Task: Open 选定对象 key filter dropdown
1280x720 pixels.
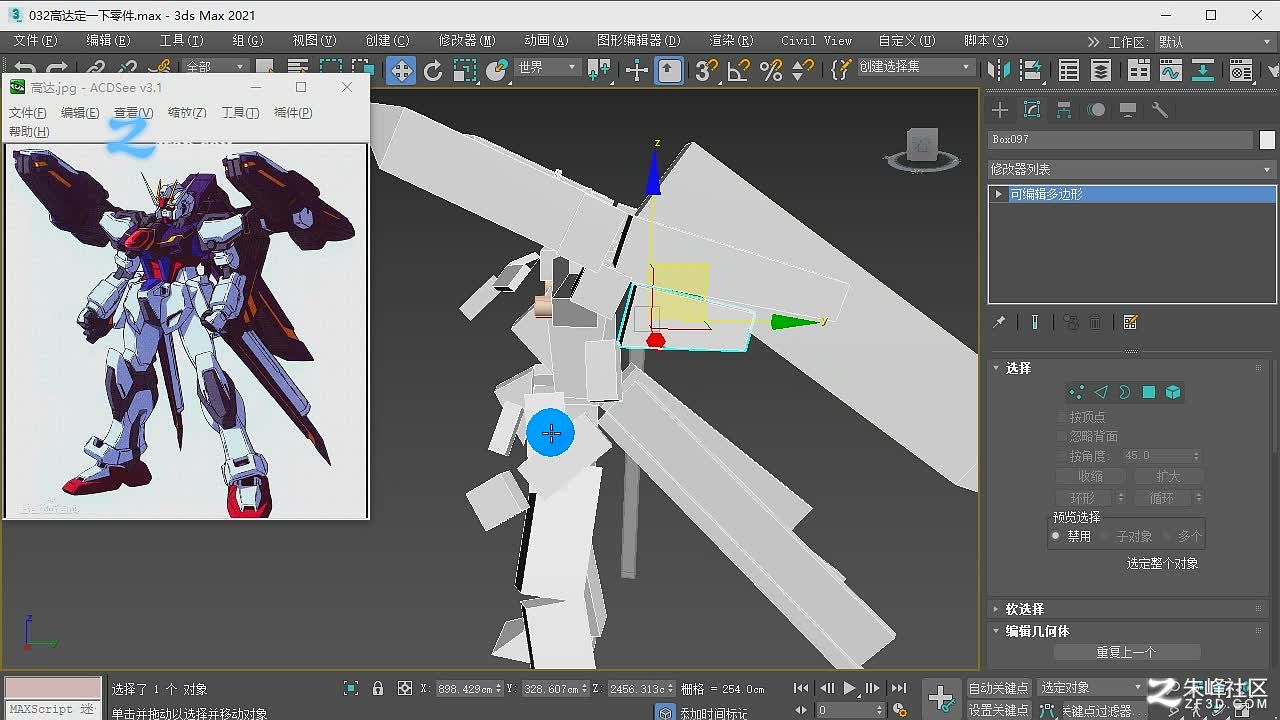Action: tap(1091, 688)
